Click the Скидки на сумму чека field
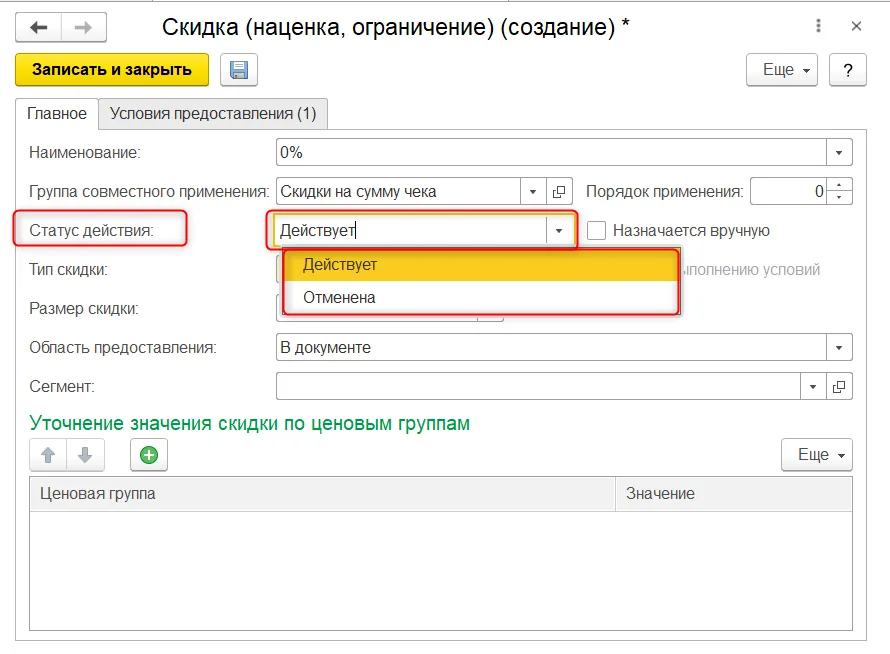This screenshot has width=890, height=654. click(x=398, y=192)
